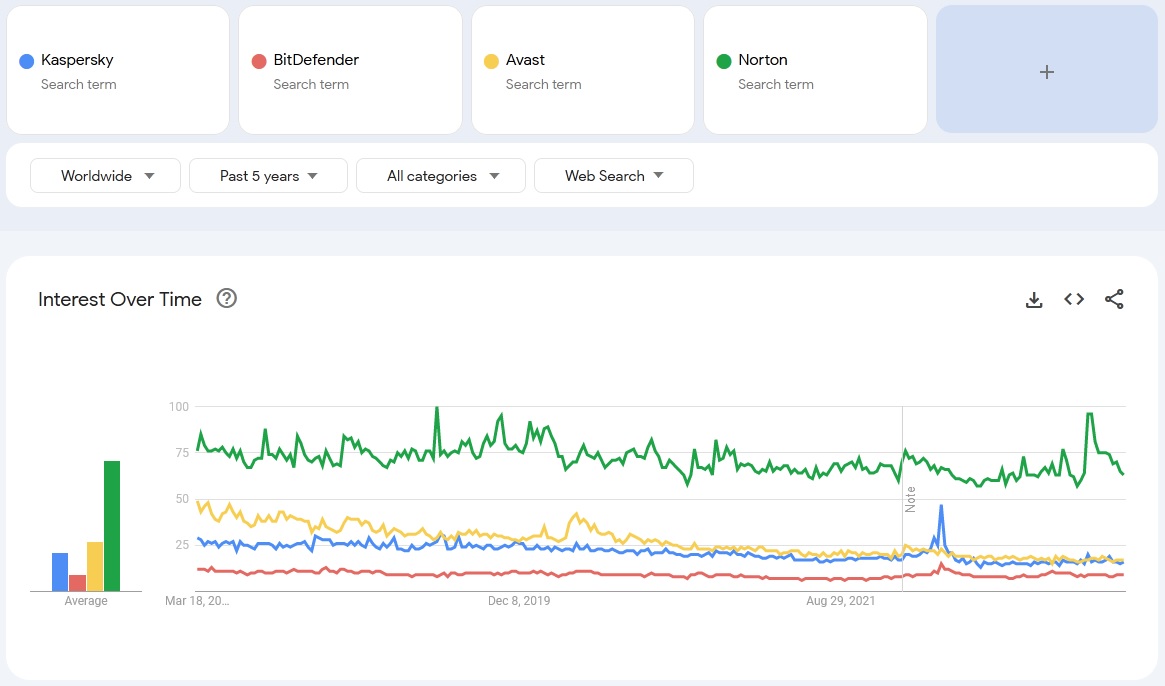The width and height of the screenshot is (1165, 686).
Task: Select the Avast search term card
Action: (582, 70)
